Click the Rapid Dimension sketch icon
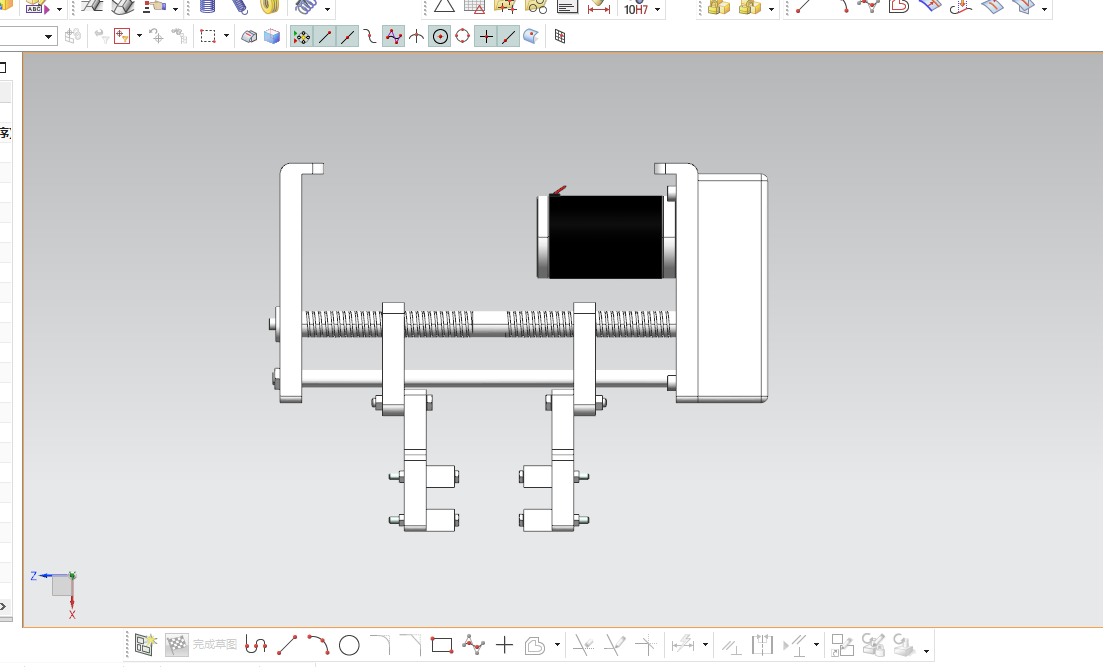This screenshot has height=667, width=1103. tap(683, 644)
